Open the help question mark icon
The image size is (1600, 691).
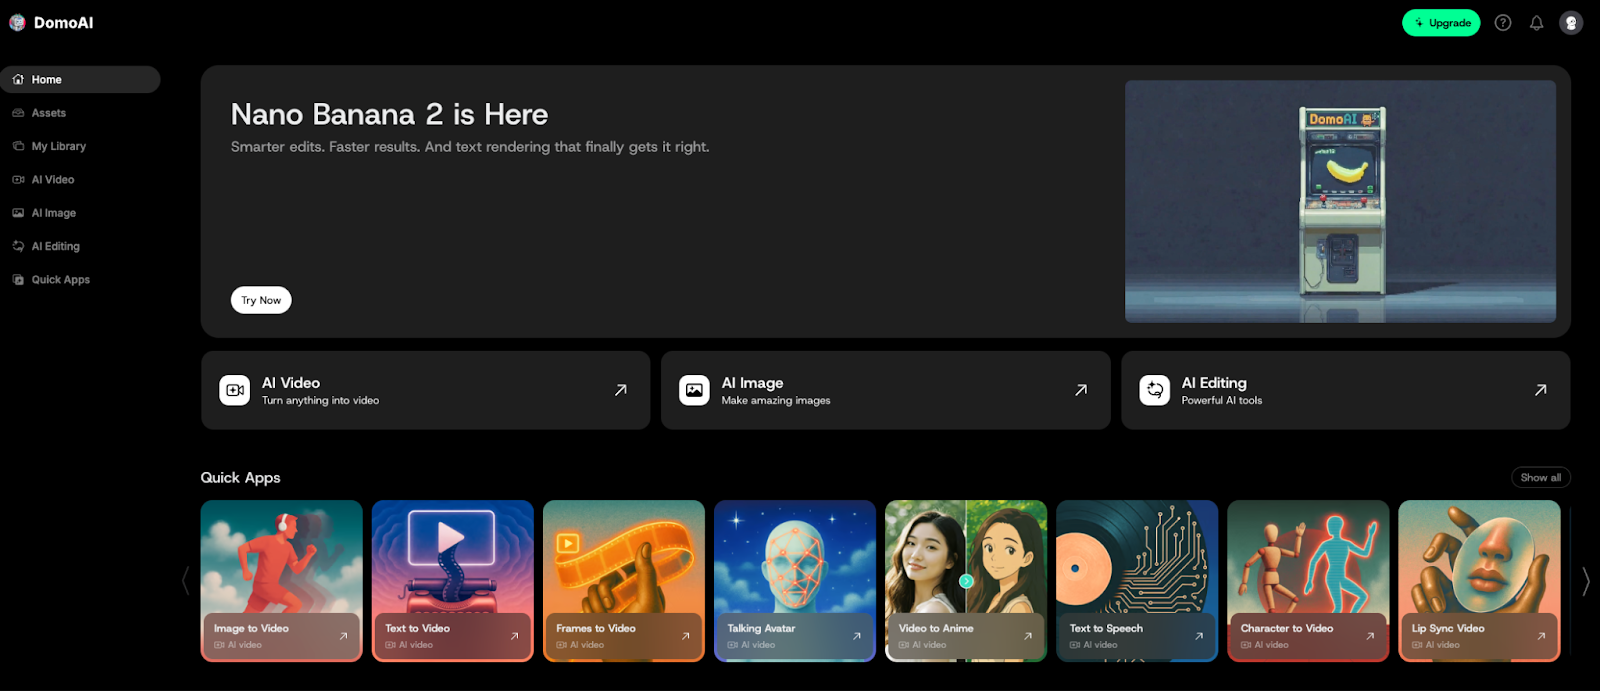coord(1503,23)
